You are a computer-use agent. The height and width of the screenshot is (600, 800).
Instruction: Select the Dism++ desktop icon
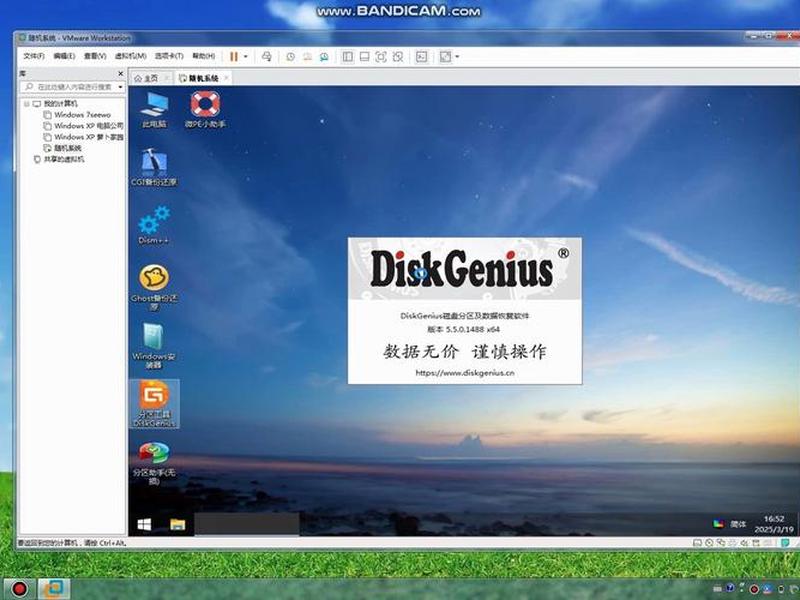154,224
